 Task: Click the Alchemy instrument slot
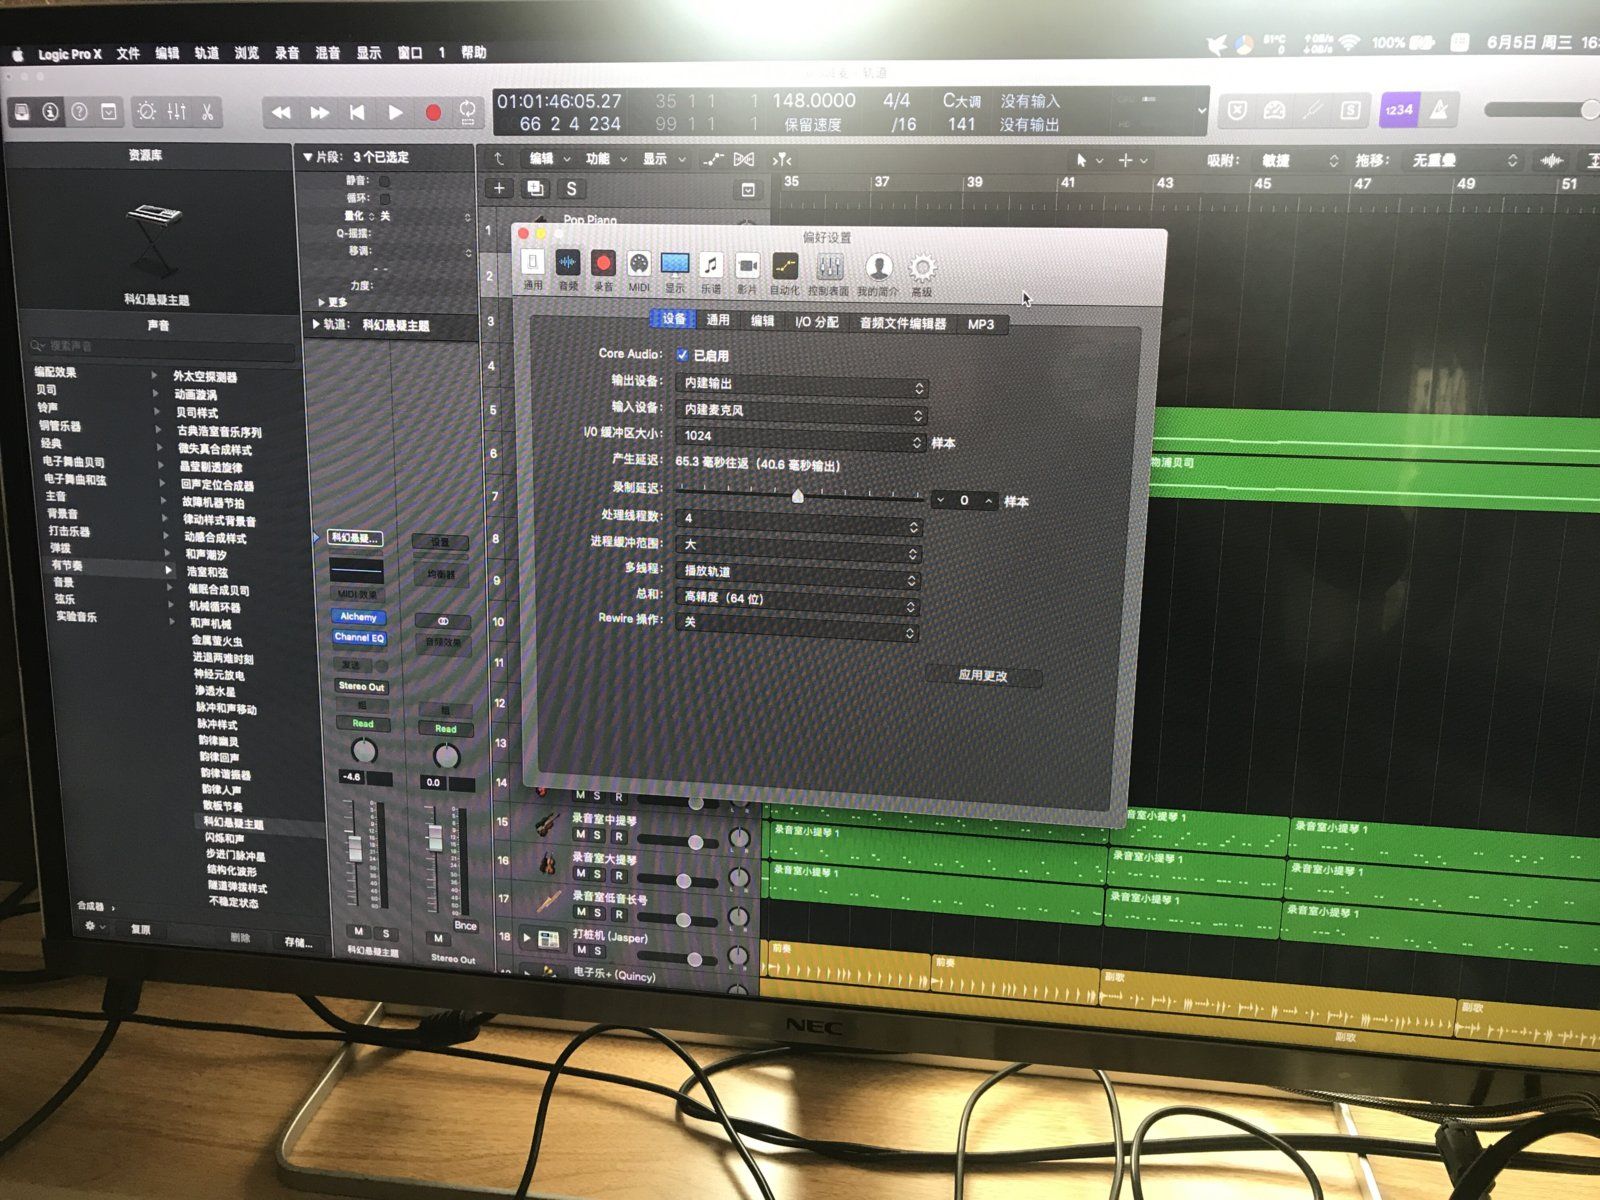(x=358, y=617)
